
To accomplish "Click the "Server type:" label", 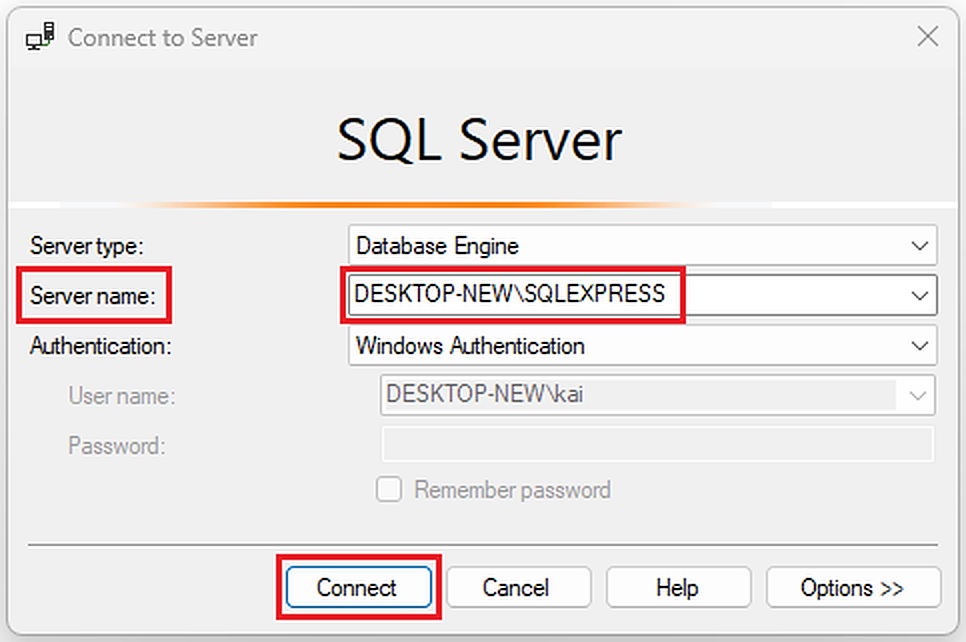I will click(87, 245).
